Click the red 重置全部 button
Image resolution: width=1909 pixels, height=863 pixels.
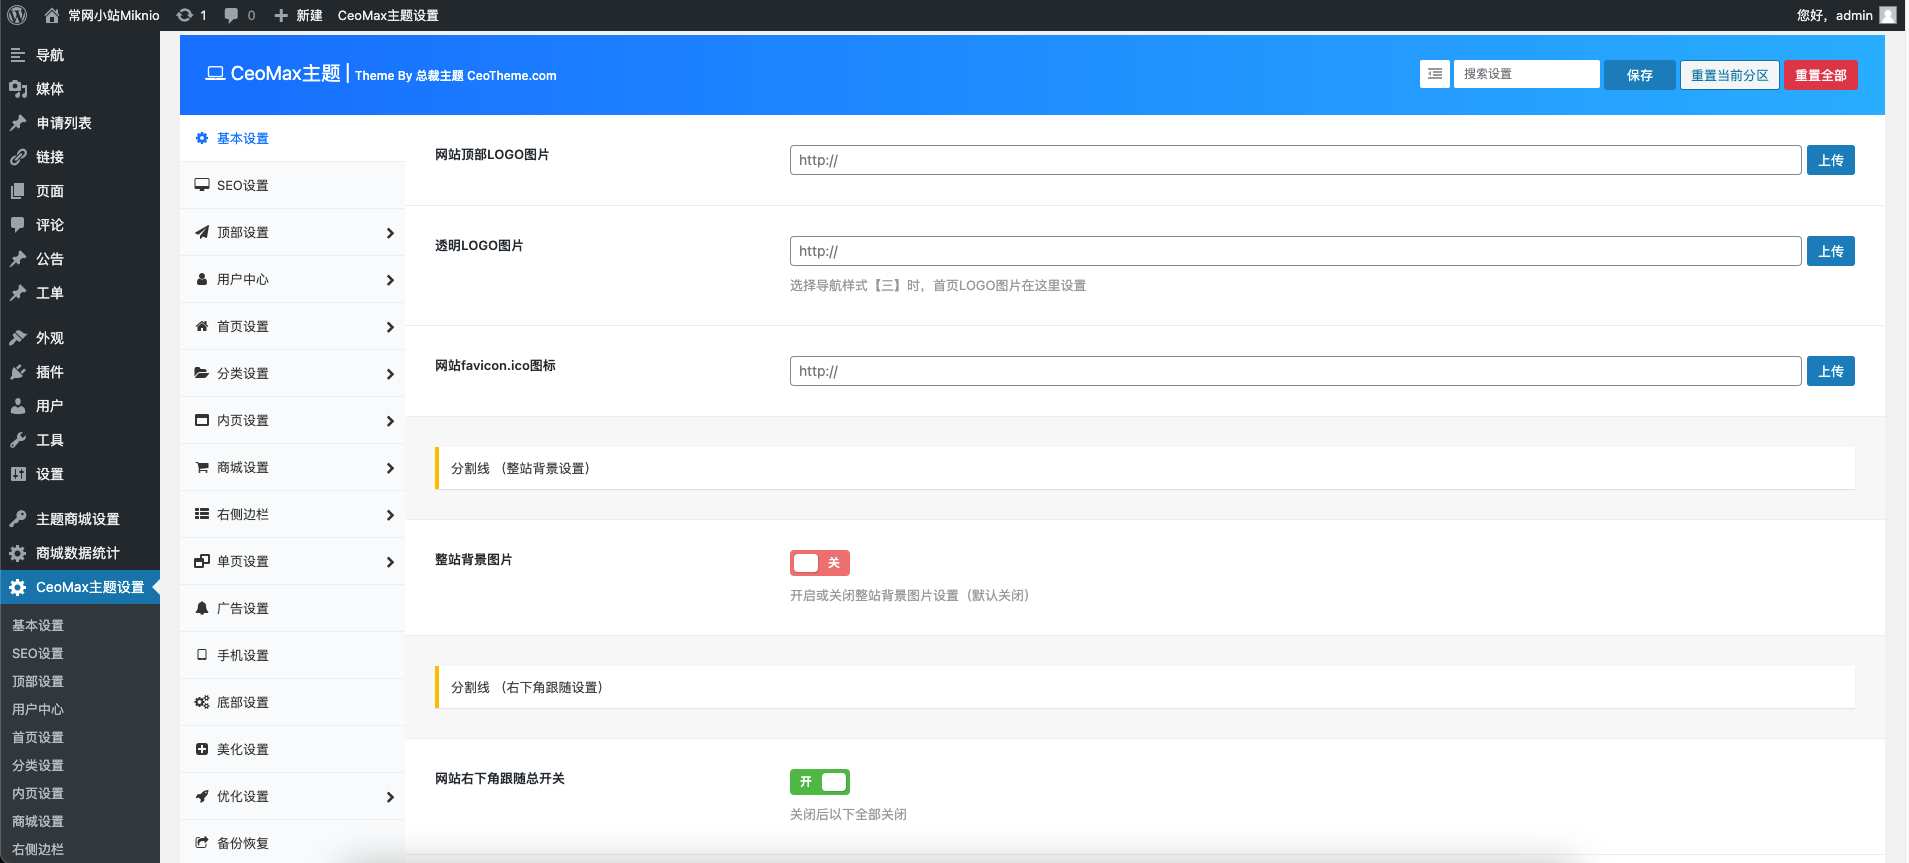point(1821,75)
